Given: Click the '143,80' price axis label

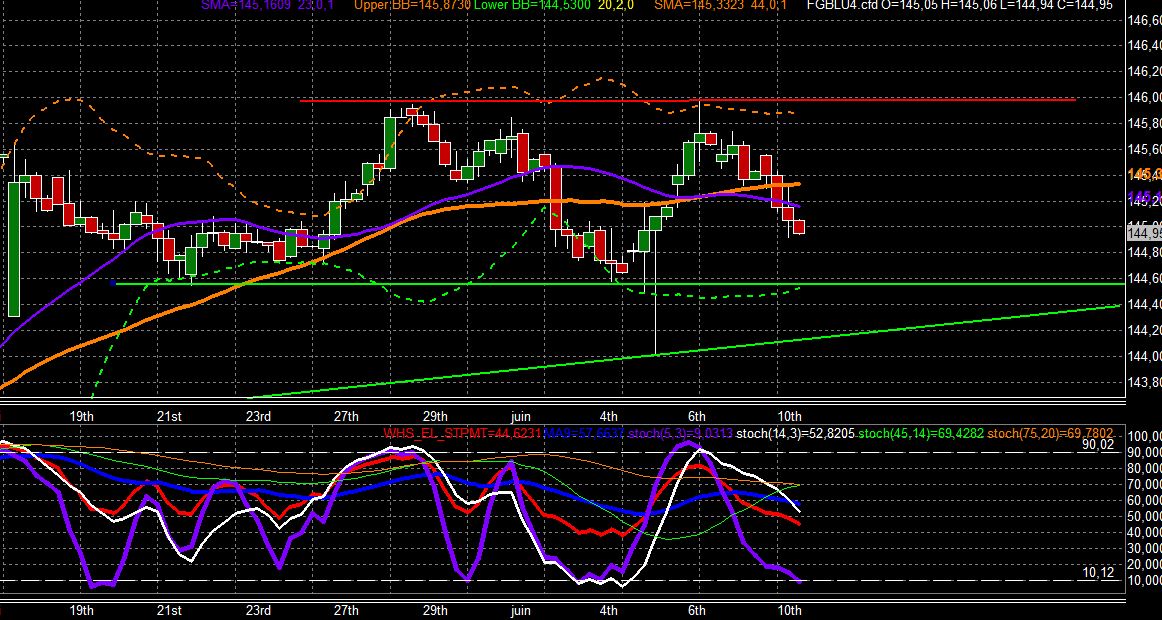Looking at the screenshot, I should [x=1143, y=381].
